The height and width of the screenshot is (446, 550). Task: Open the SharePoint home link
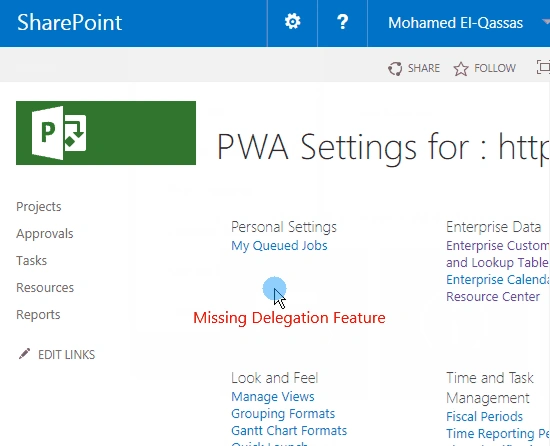pos(69,22)
